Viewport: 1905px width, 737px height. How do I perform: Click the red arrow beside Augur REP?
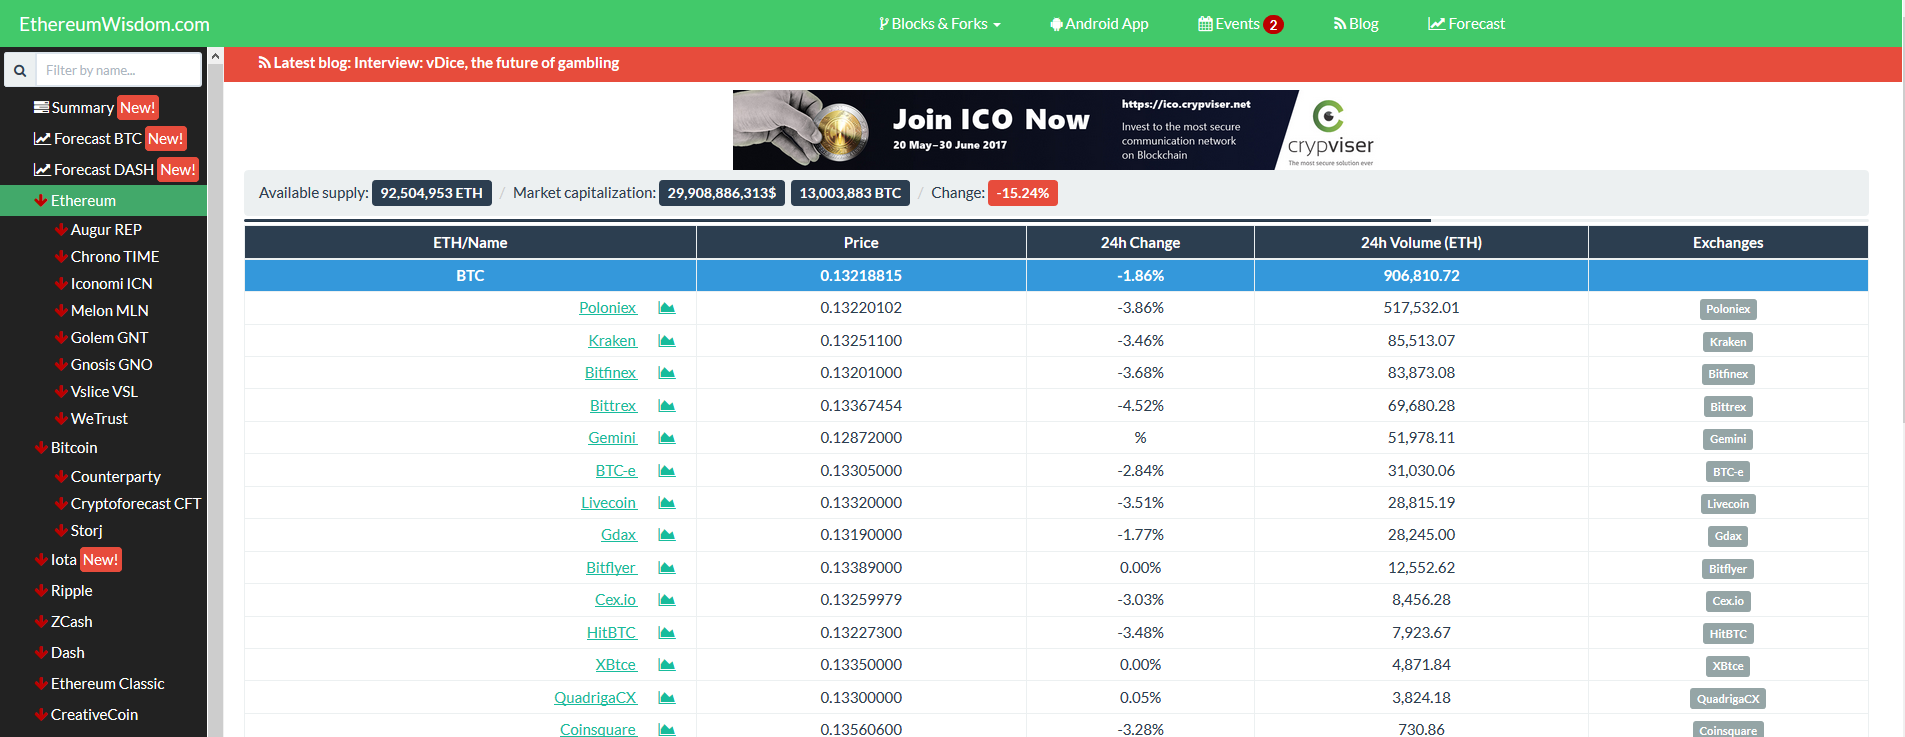(61, 229)
